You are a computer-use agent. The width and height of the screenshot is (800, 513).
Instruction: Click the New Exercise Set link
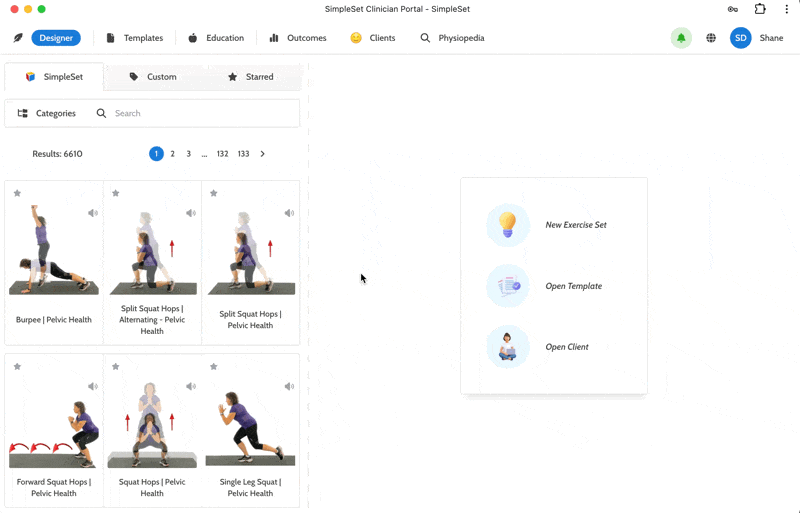coord(576,225)
